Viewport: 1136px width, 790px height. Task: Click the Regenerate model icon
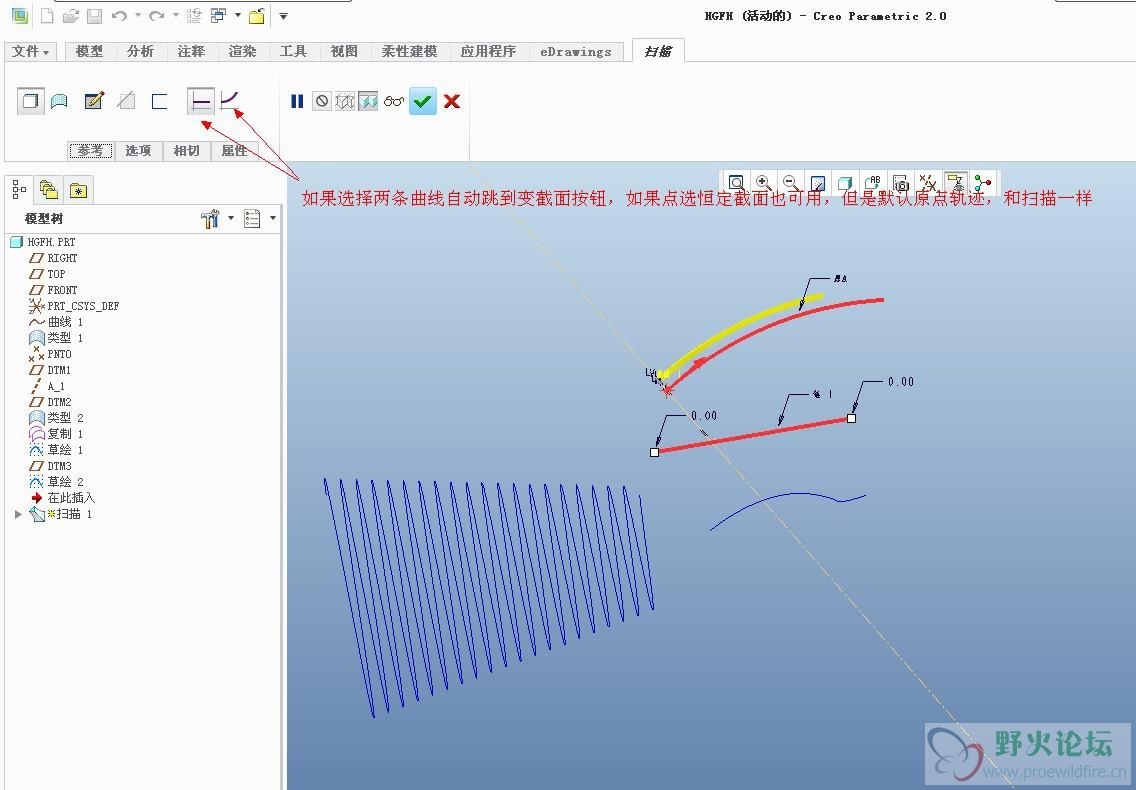click(x=193, y=16)
